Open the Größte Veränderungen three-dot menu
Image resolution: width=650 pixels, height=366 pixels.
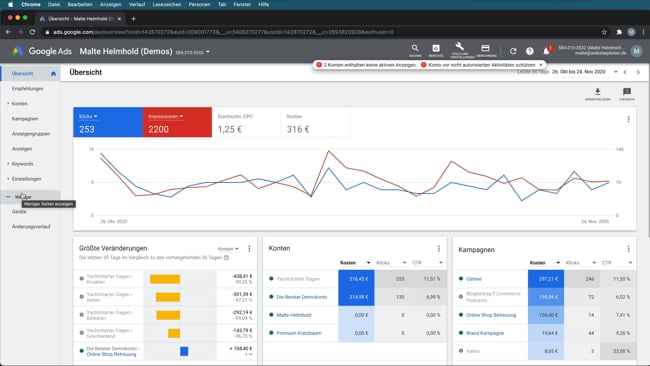249,249
